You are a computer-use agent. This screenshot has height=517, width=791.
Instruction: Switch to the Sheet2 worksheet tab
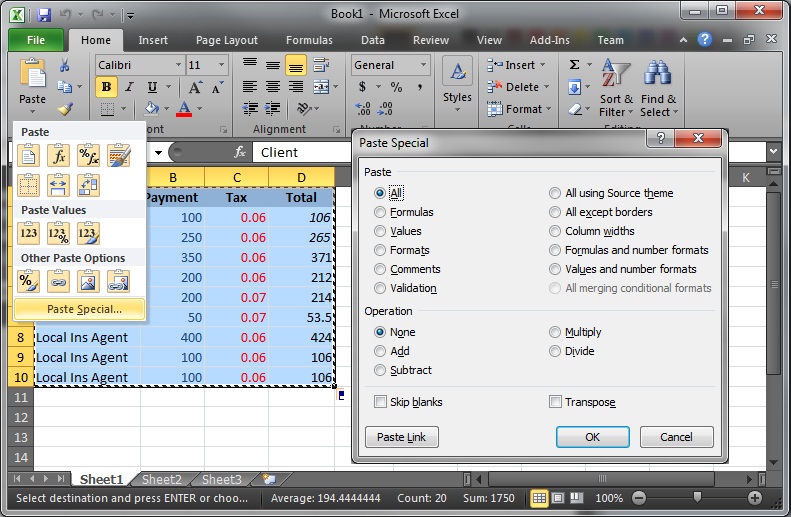(x=161, y=479)
